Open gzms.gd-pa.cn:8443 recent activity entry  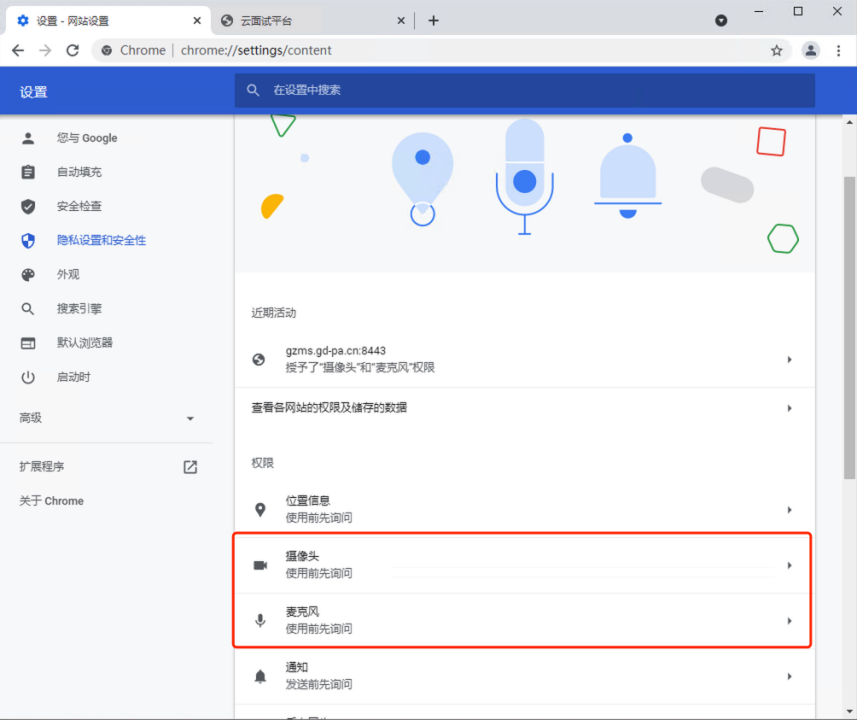[x=525, y=359]
